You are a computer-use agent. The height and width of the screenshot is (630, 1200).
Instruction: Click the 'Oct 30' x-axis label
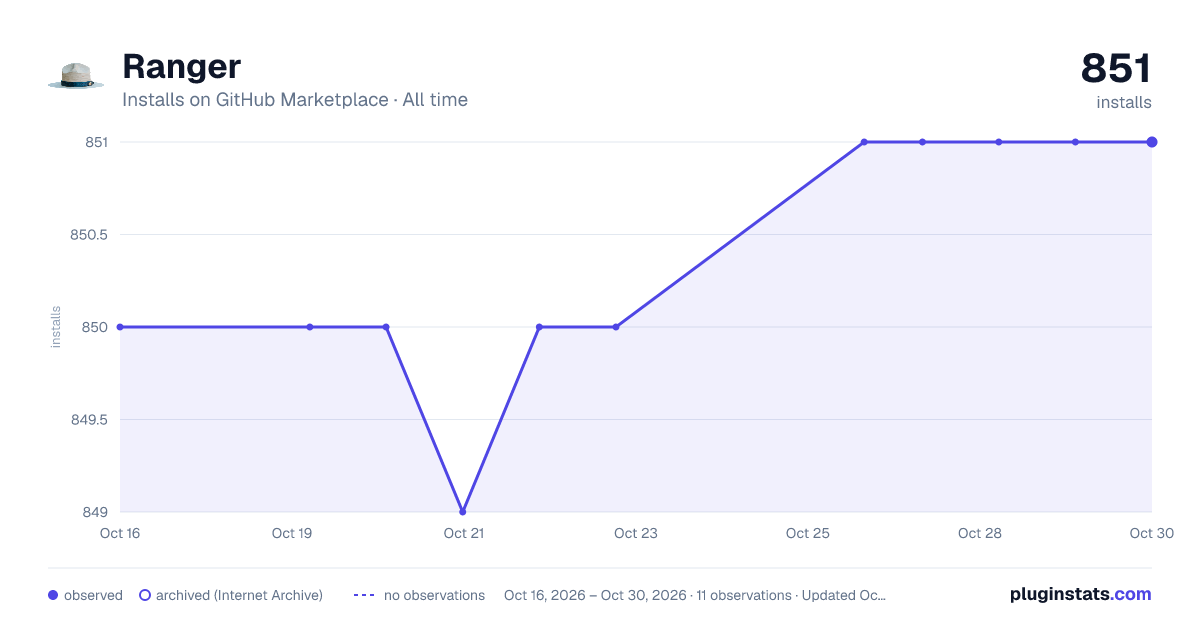click(1151, 533)
